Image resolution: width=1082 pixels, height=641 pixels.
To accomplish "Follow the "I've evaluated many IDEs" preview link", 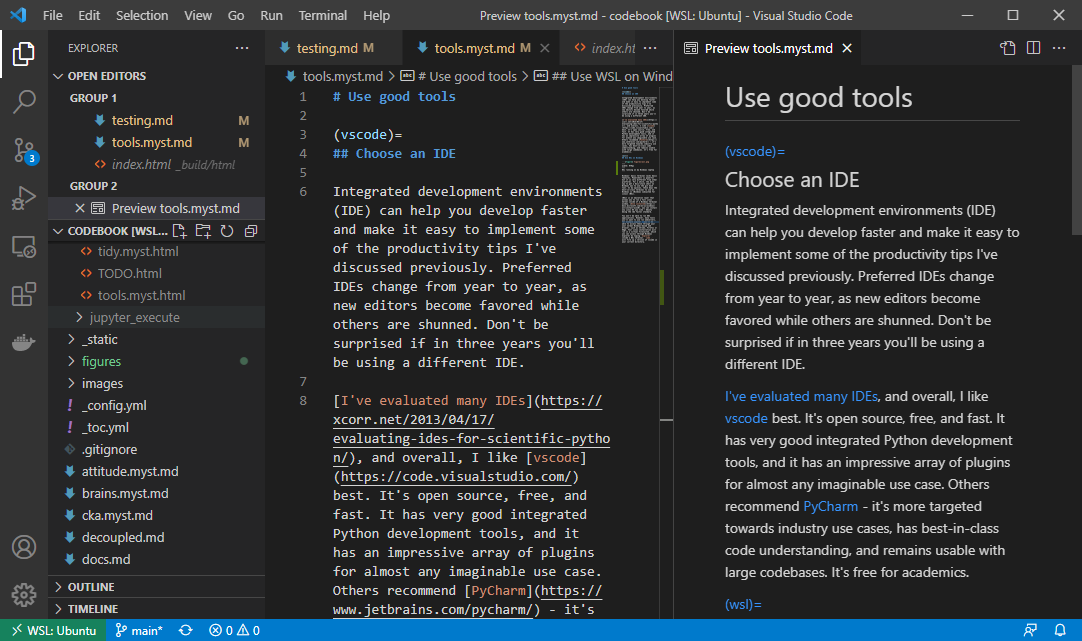I will 801,396.
